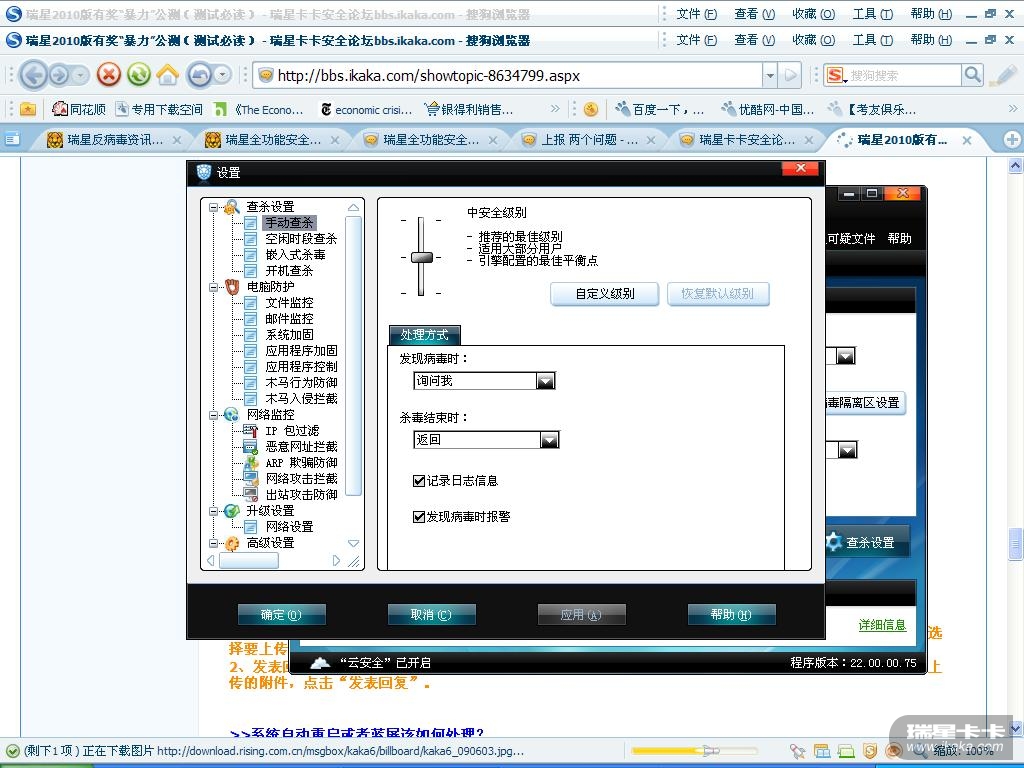Click the 查杀设置 gear button in Rising window

[x=867, y=542]
